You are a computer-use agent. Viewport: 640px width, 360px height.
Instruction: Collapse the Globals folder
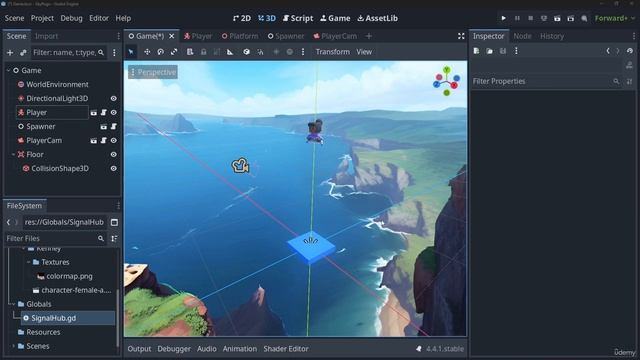[13, 304]
